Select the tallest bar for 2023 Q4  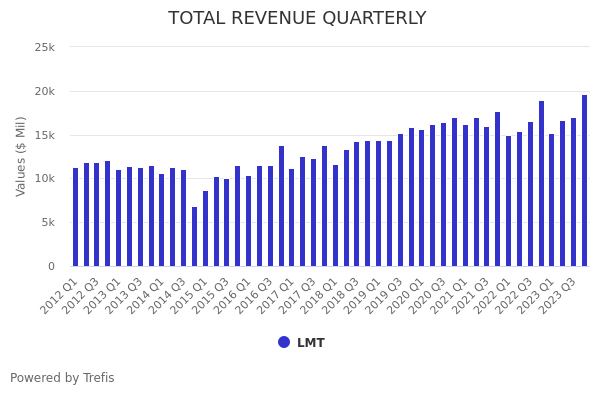[585, 181]
